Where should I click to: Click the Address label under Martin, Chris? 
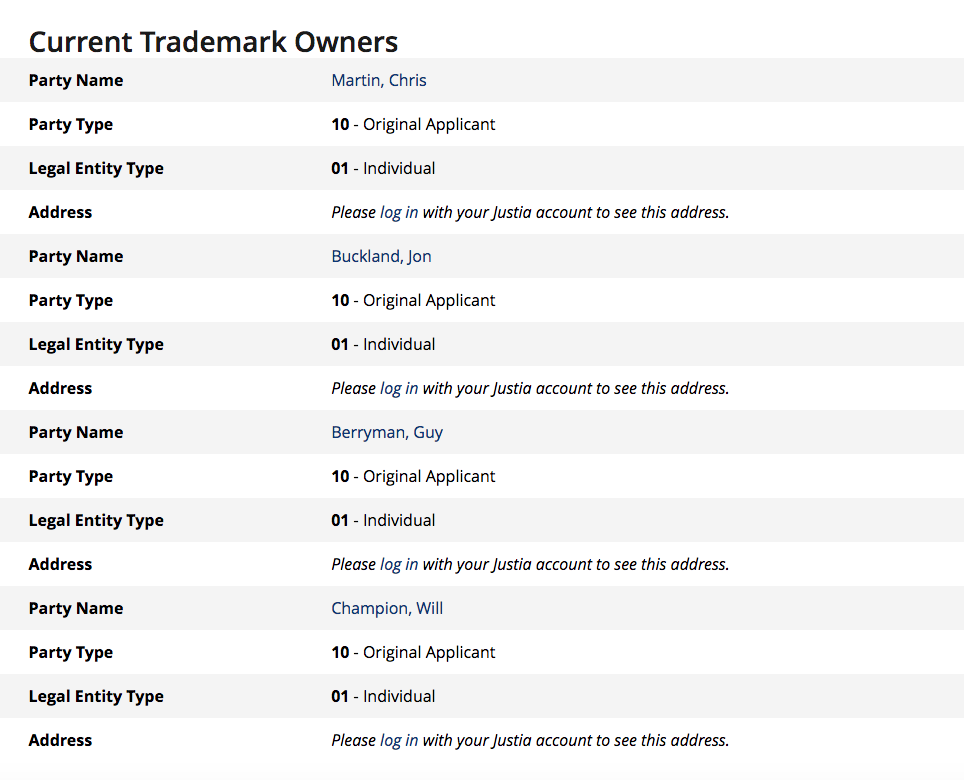(x=60, y=212)
